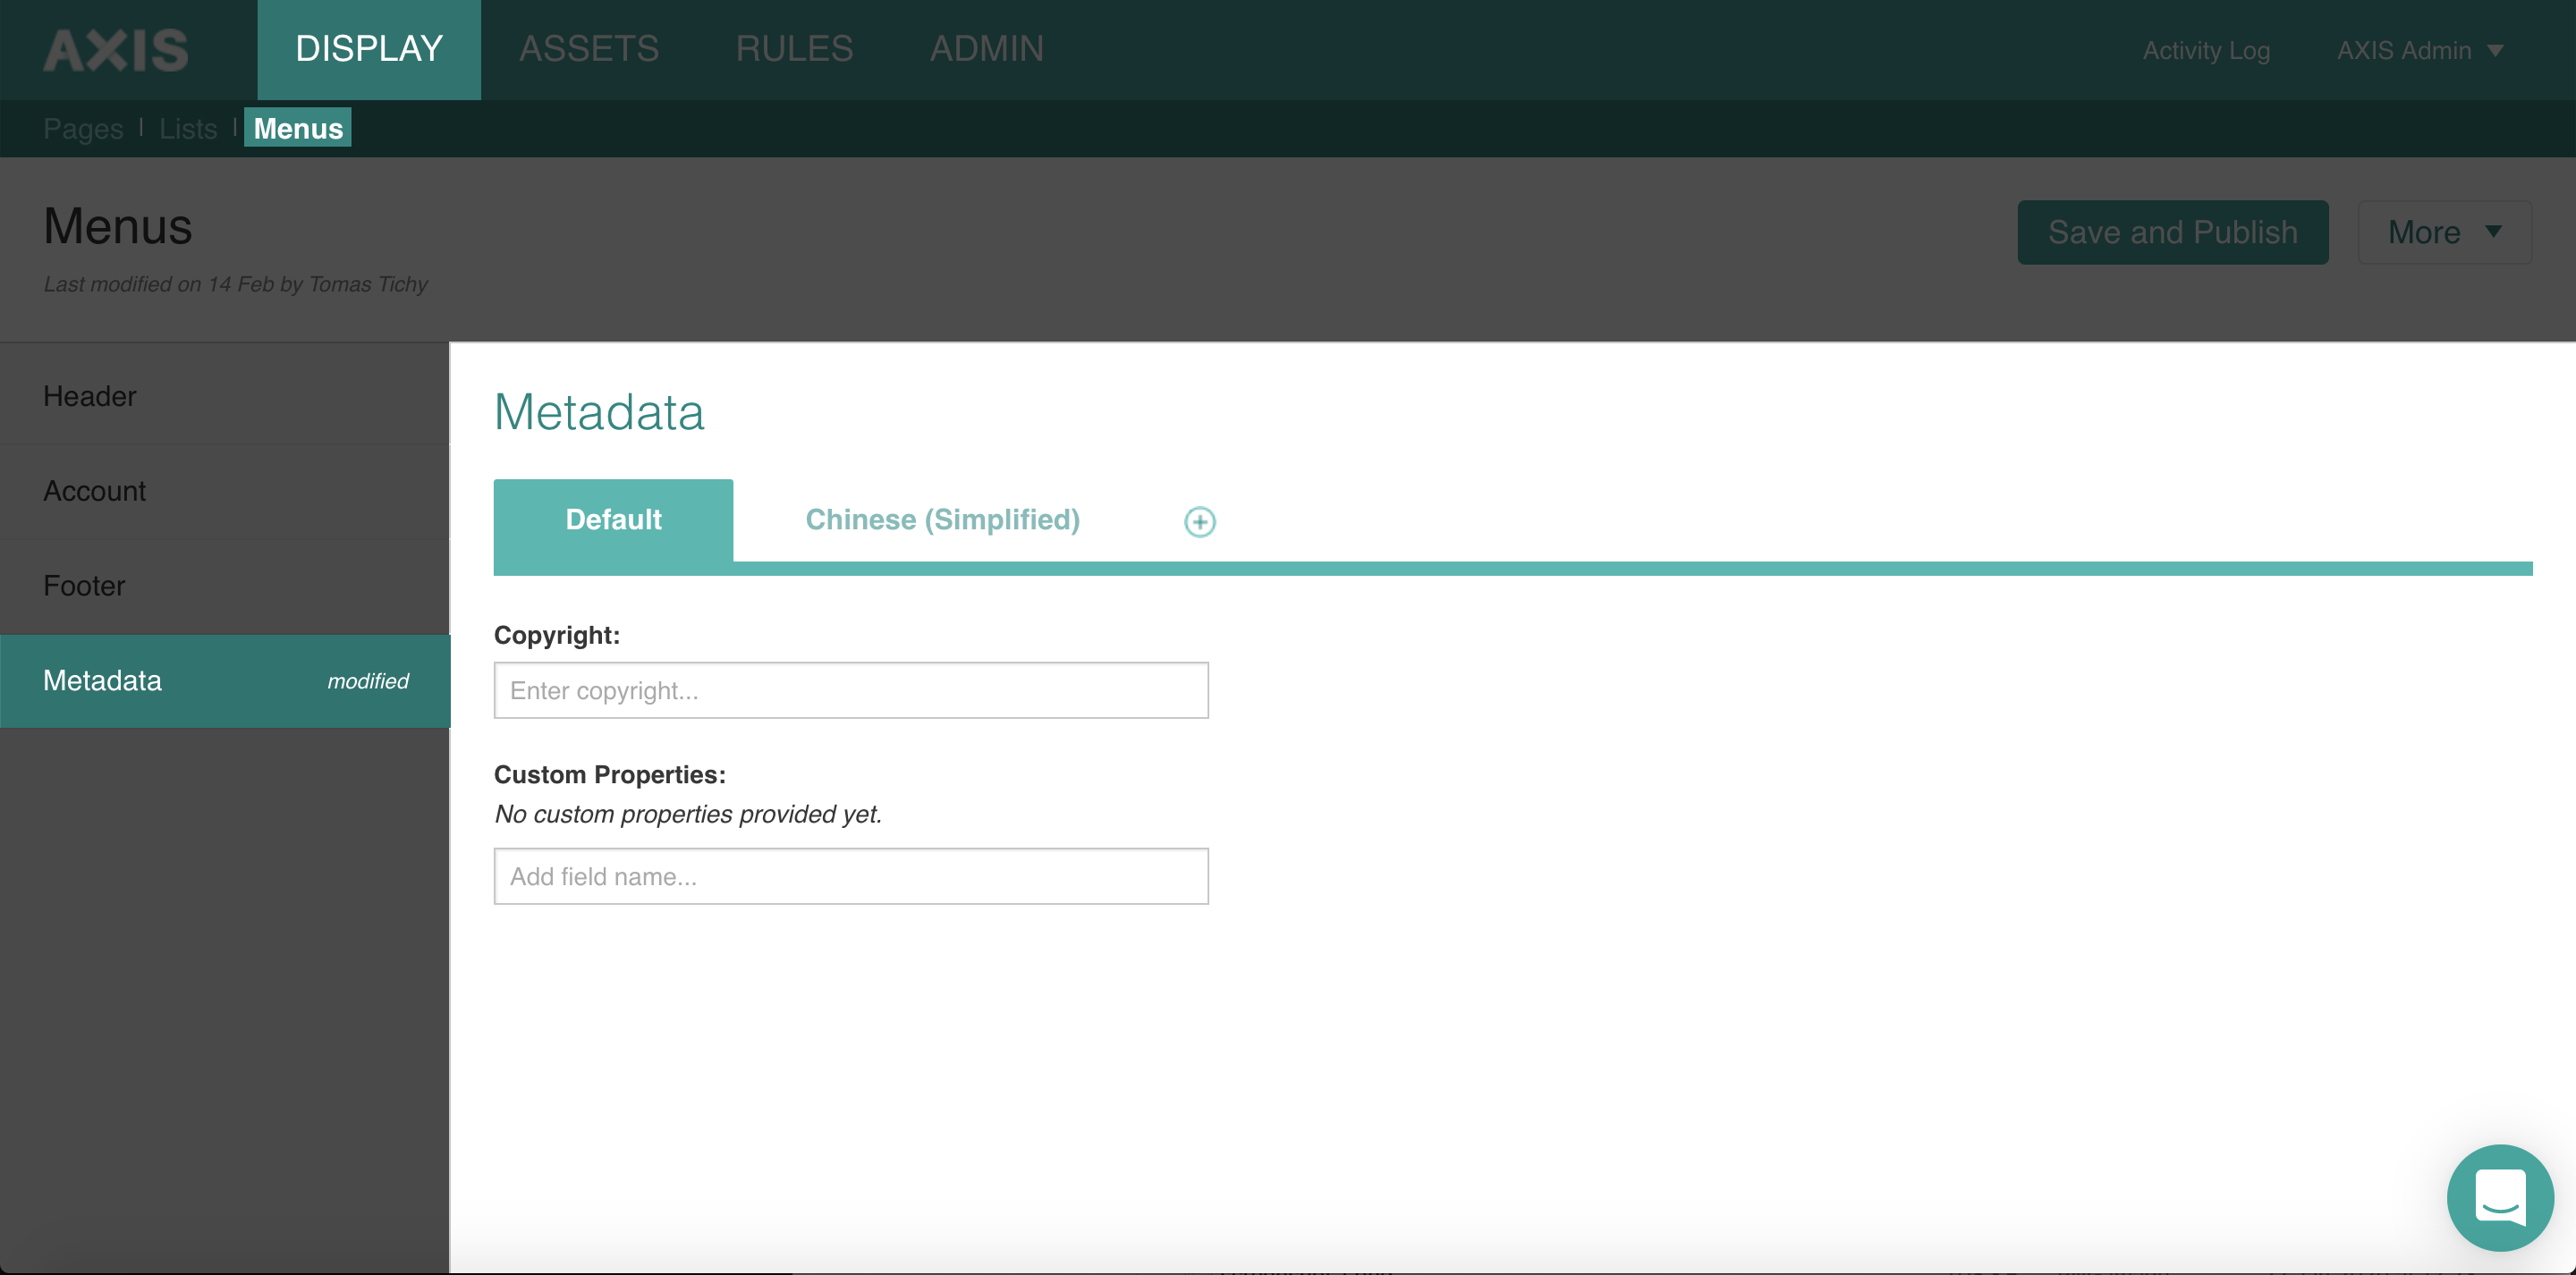Open the Activity Log

pos(2206,50)
